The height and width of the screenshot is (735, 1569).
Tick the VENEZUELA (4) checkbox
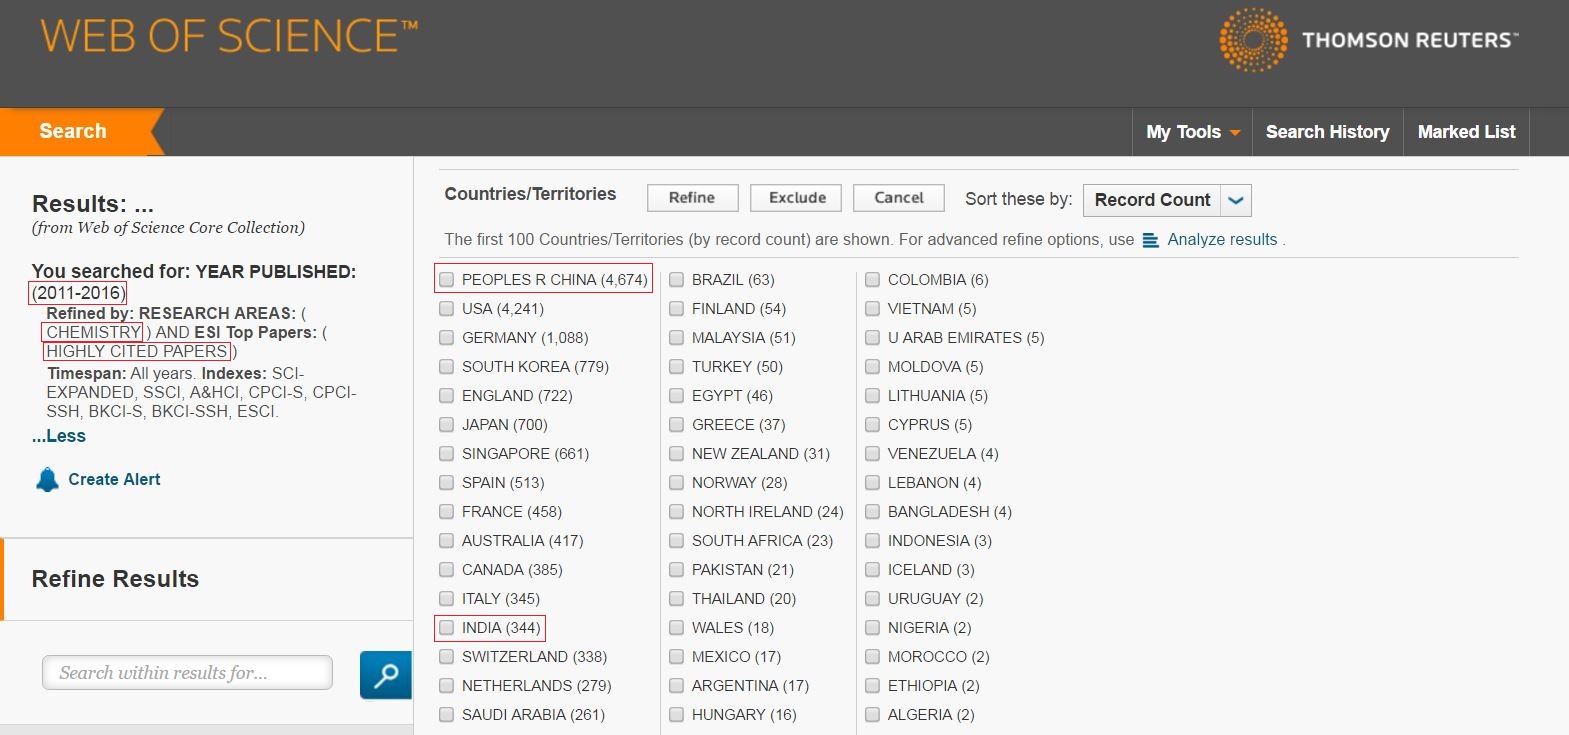pos(873,454)
